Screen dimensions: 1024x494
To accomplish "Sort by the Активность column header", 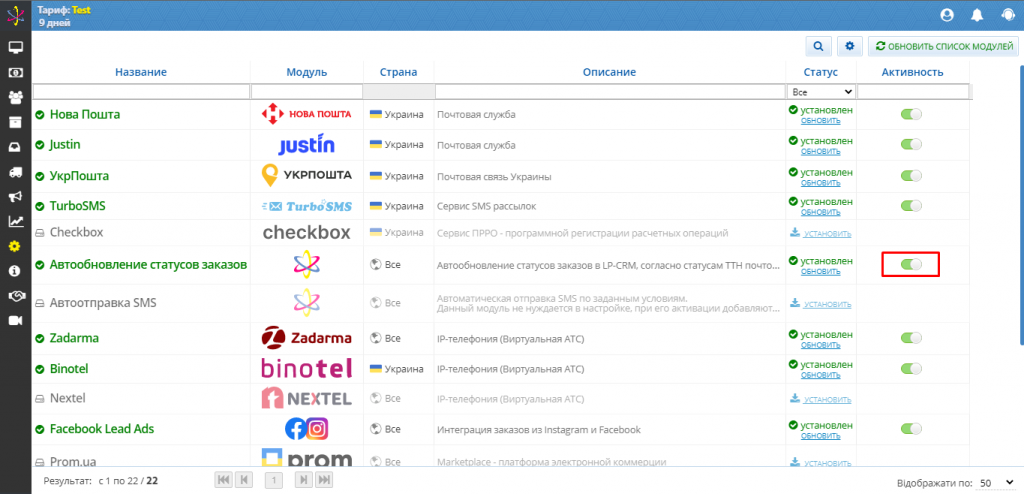I will click(912, 72).
